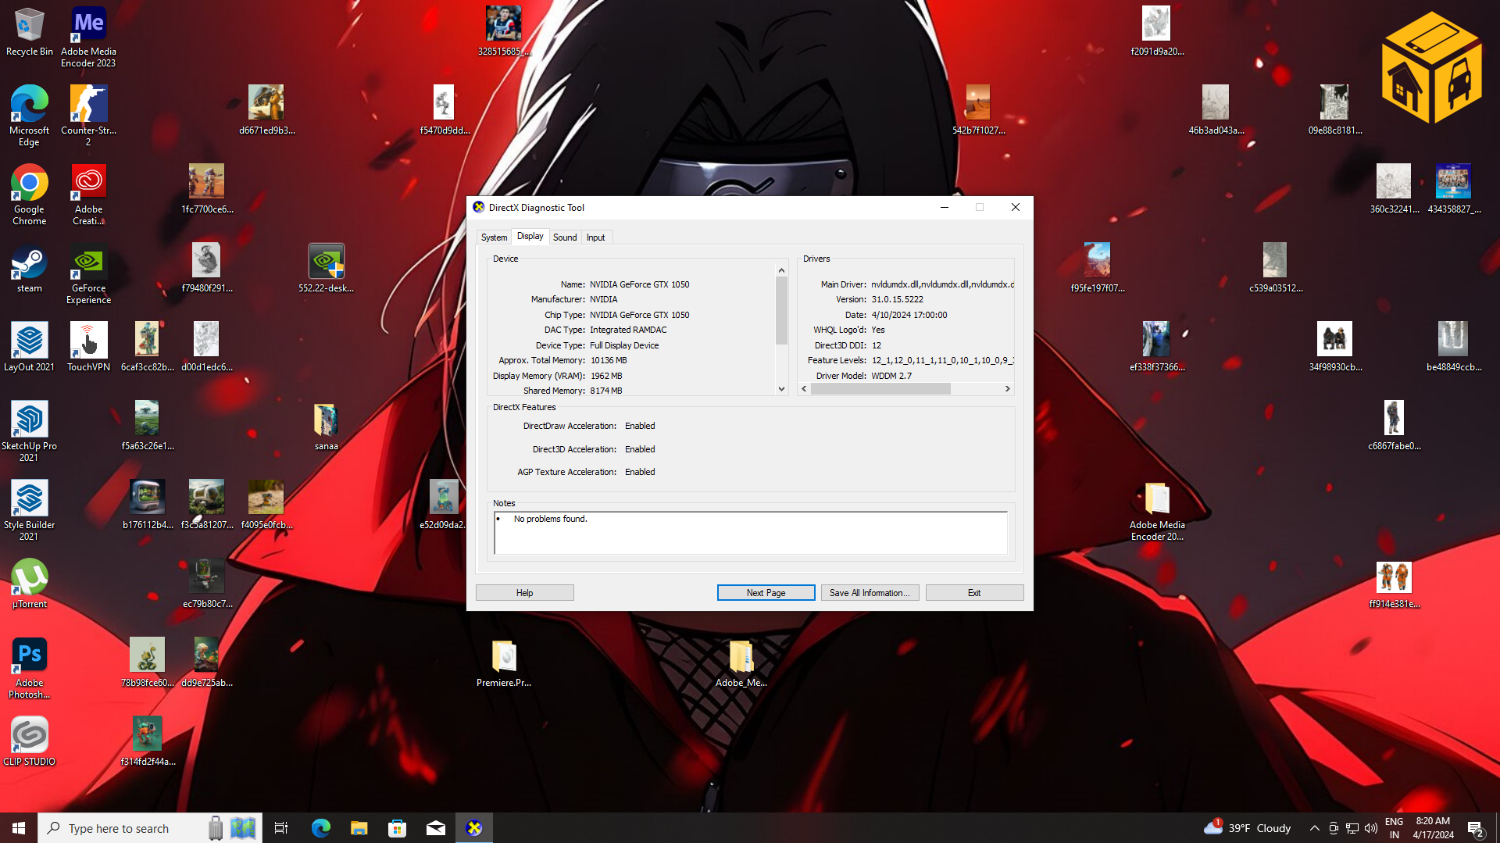Open CLIP STUDIO desktop shortcut
The image size is (1500, 843).
29,742
